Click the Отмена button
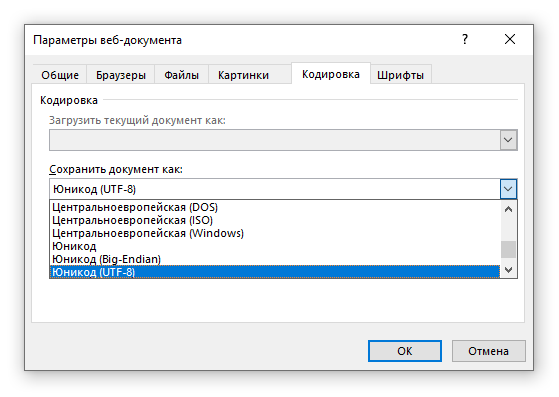This screenshot has width=559, height=397. pos(488,351)
